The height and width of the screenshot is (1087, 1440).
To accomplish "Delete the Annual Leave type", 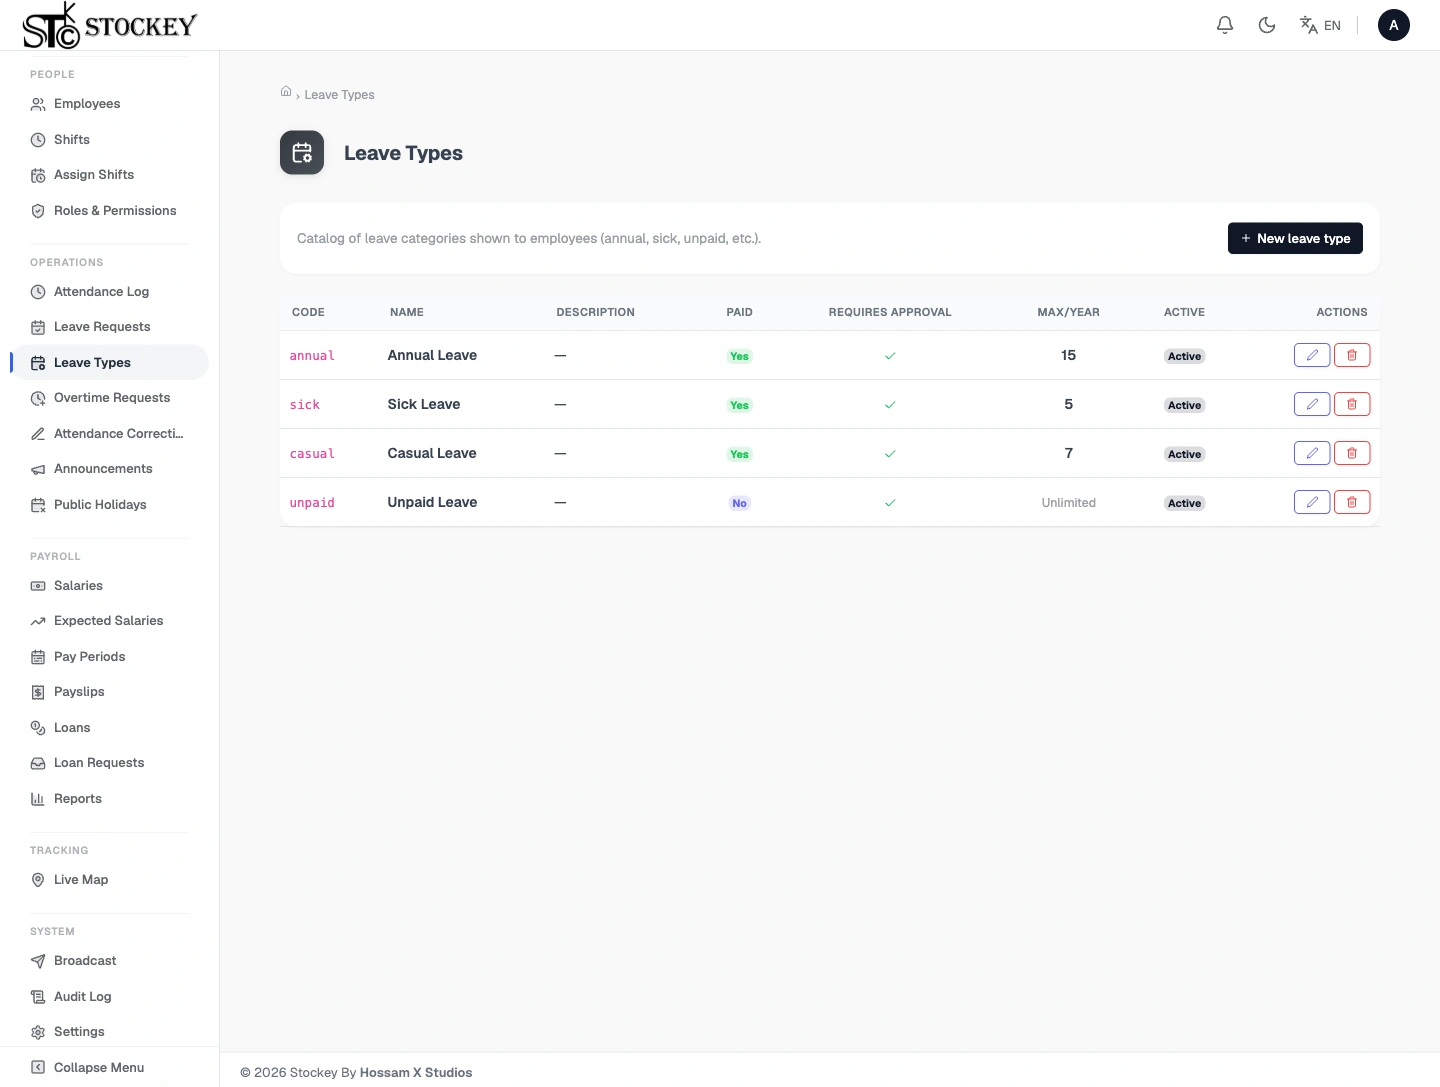I will [x=1352, y=355].
